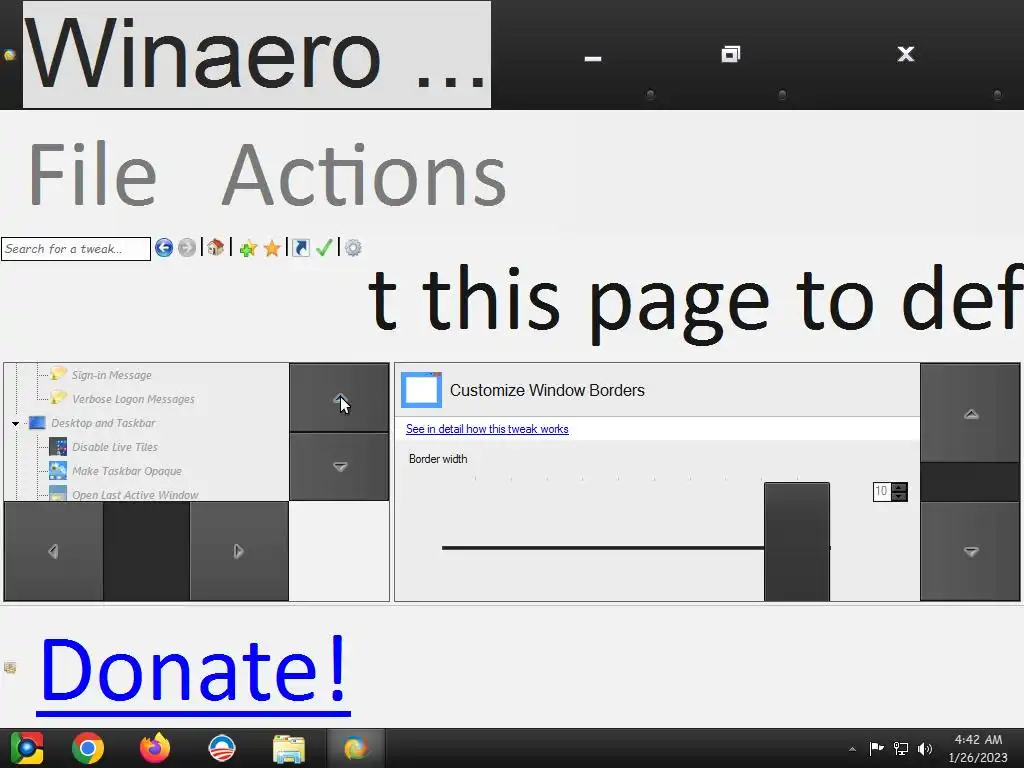Click the Winaero title bar app icon
Screen dimensions: 1024x768
[9, 55]
